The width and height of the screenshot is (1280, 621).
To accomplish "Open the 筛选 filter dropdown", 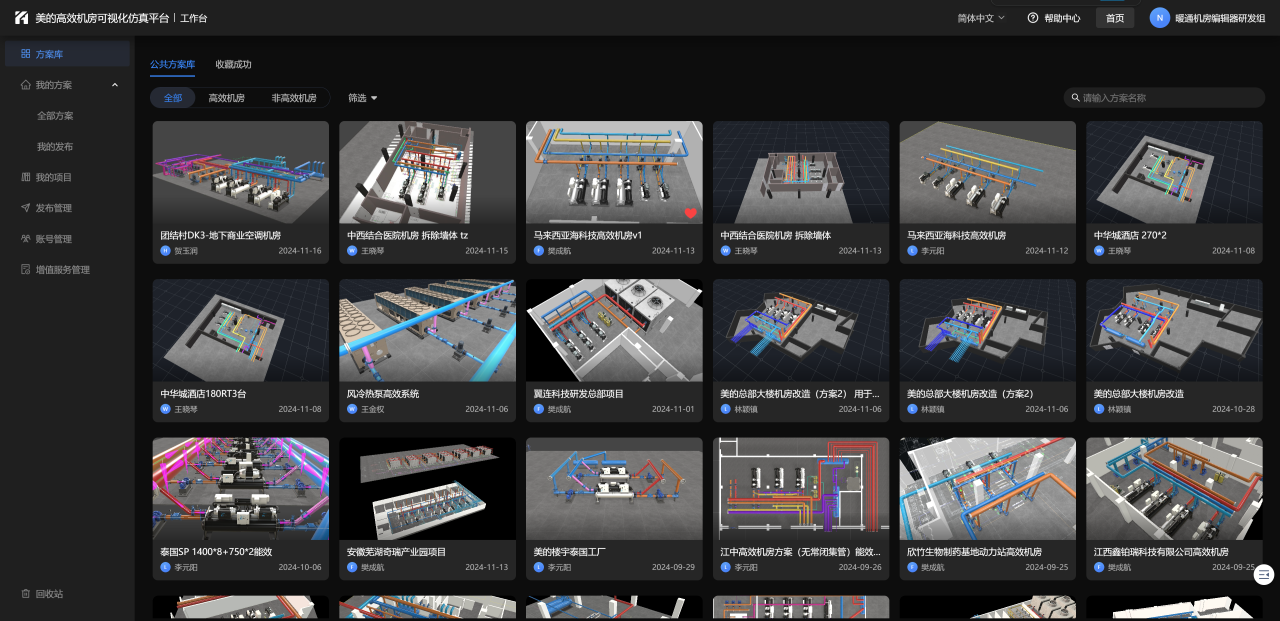I will tap(363, 98).
